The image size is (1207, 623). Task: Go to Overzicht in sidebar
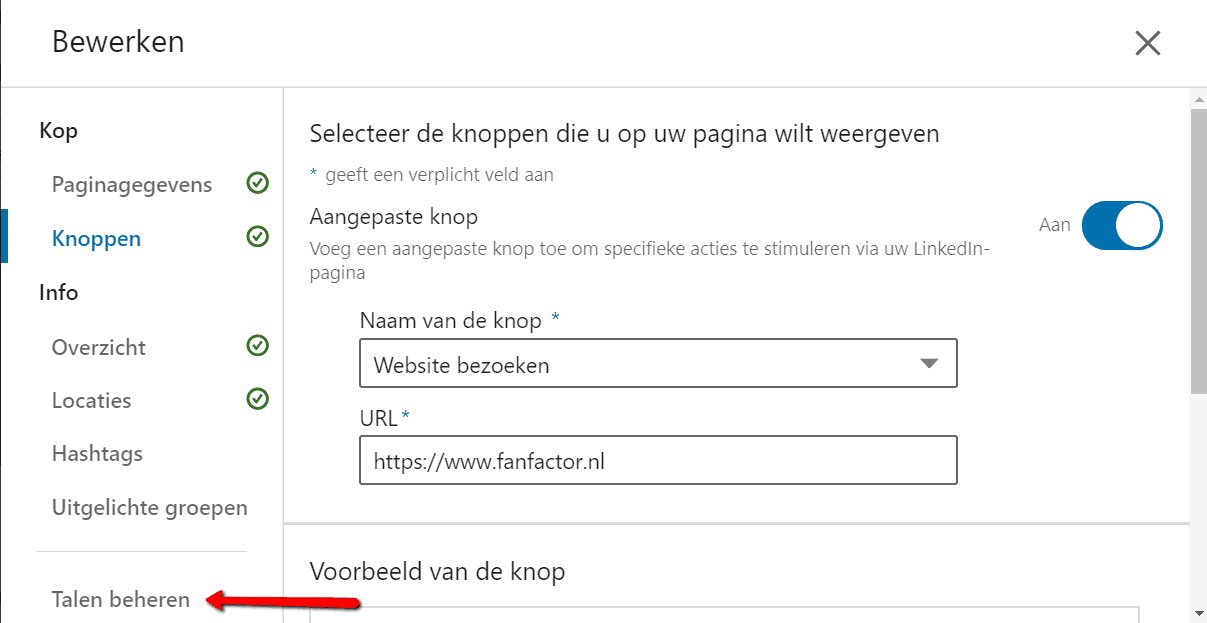click(x=99, y=347)
